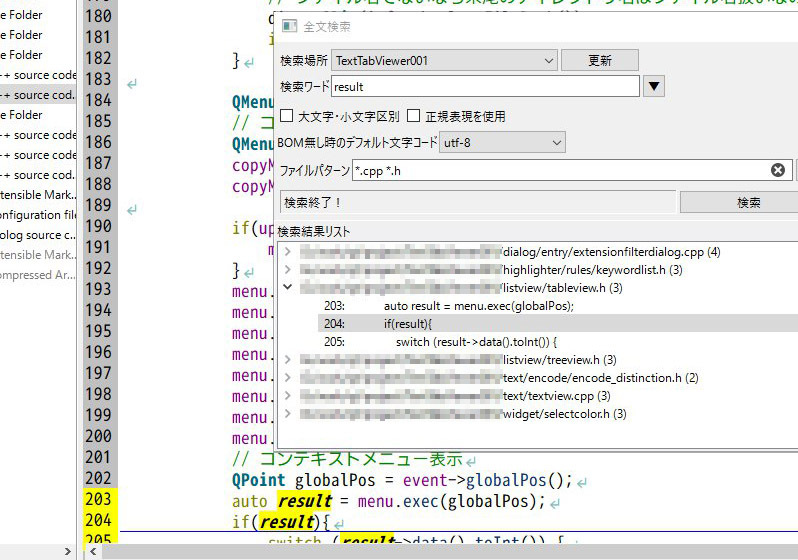Open 検索場所 dropdown showing TextTabViewer001
Viewport: 798px width, 560px height.
[x=443, y=61]
